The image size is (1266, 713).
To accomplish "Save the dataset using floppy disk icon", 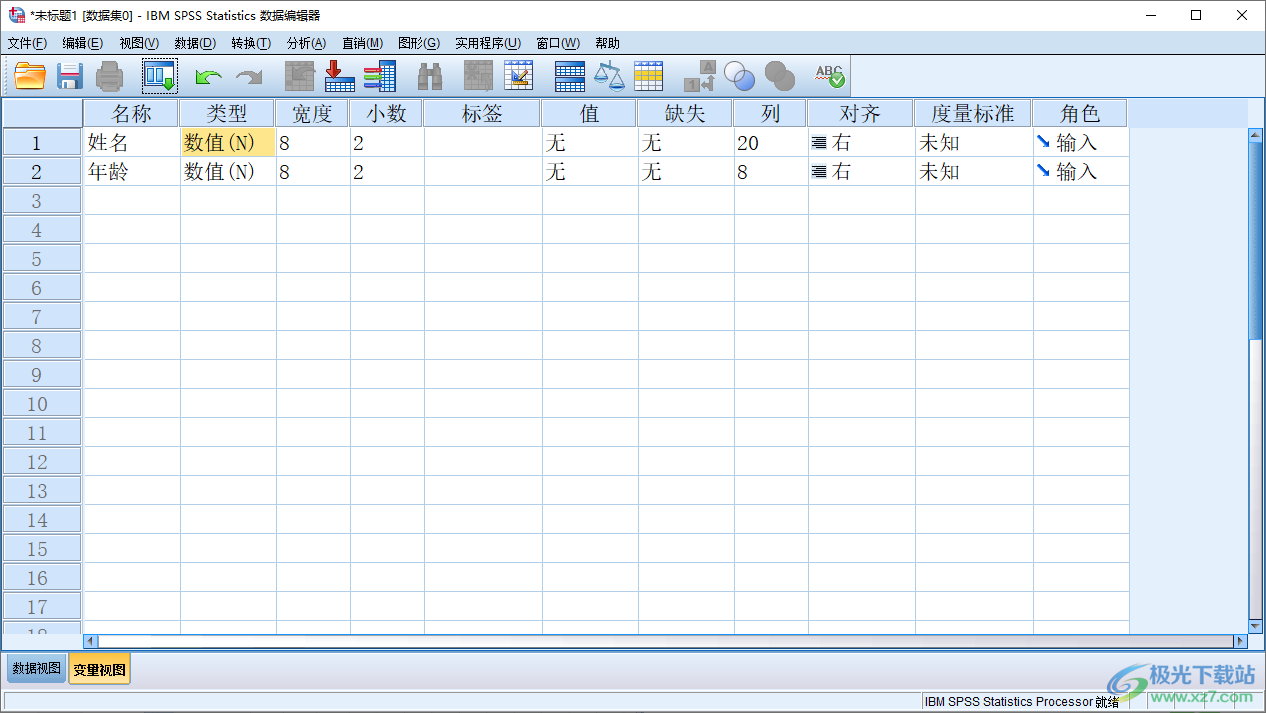I will pos(69,76).
